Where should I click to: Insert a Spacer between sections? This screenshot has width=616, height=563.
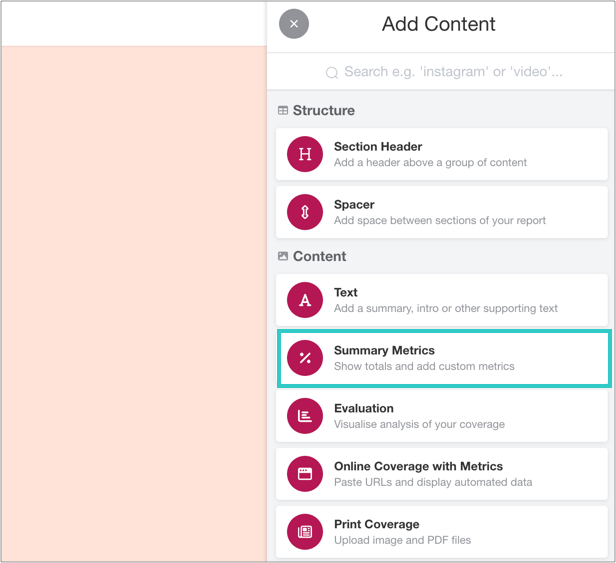[354, 205]
